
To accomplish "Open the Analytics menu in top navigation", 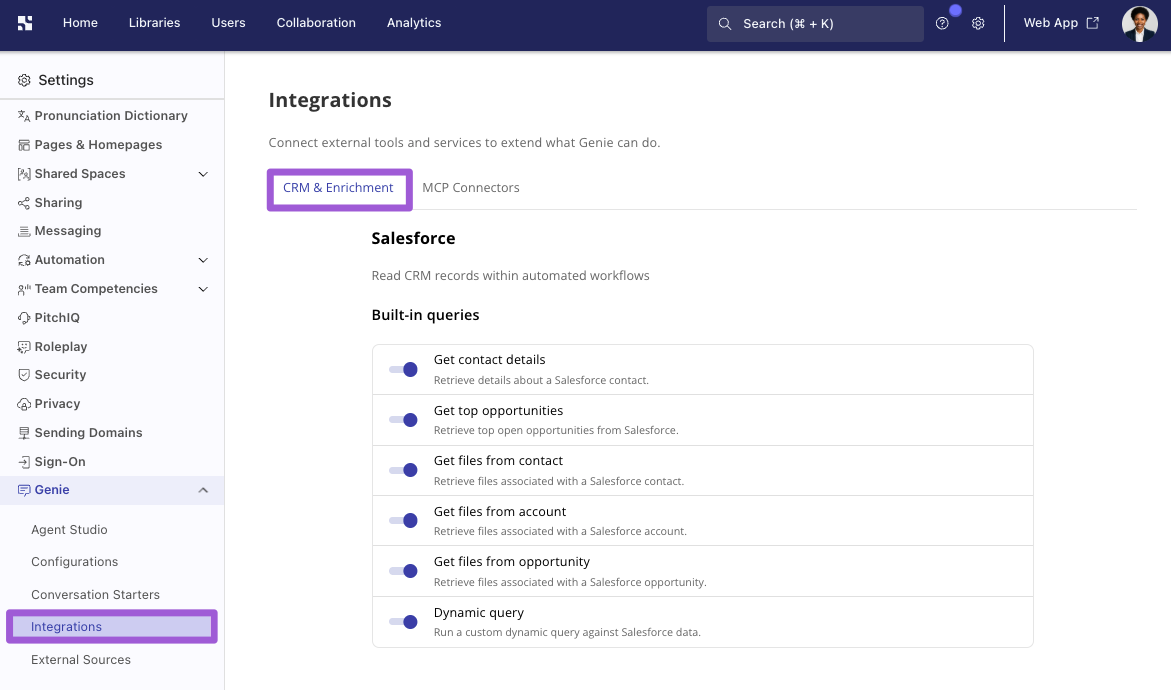I will 414,23.
